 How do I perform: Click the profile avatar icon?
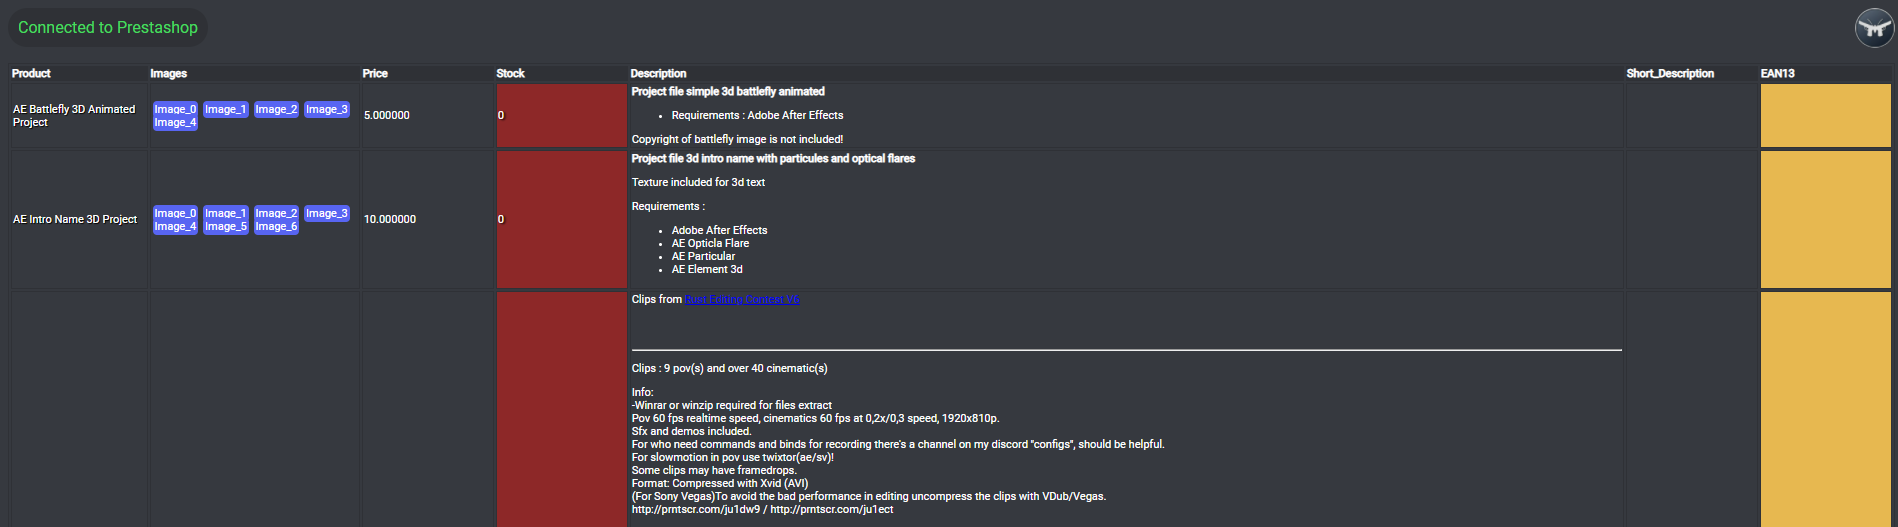point(1874,28)
